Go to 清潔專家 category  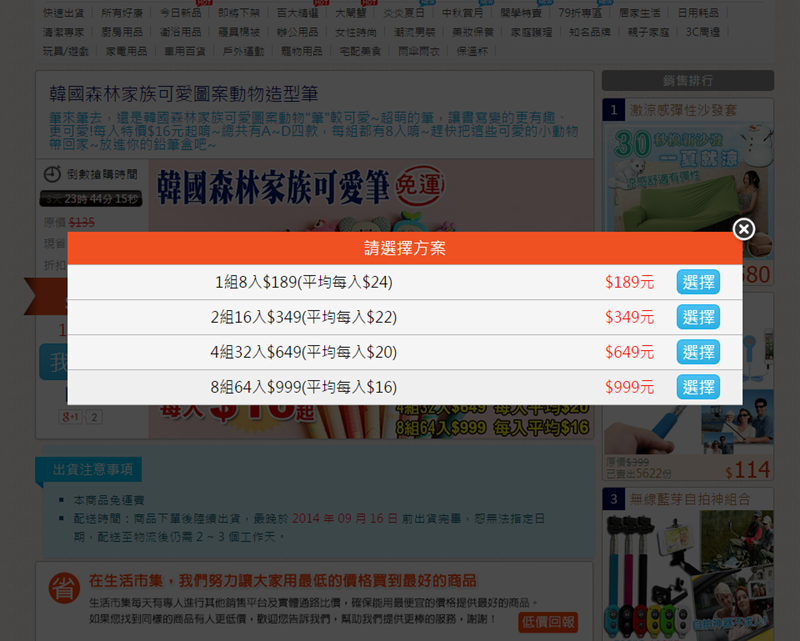(x=64, y=32)
